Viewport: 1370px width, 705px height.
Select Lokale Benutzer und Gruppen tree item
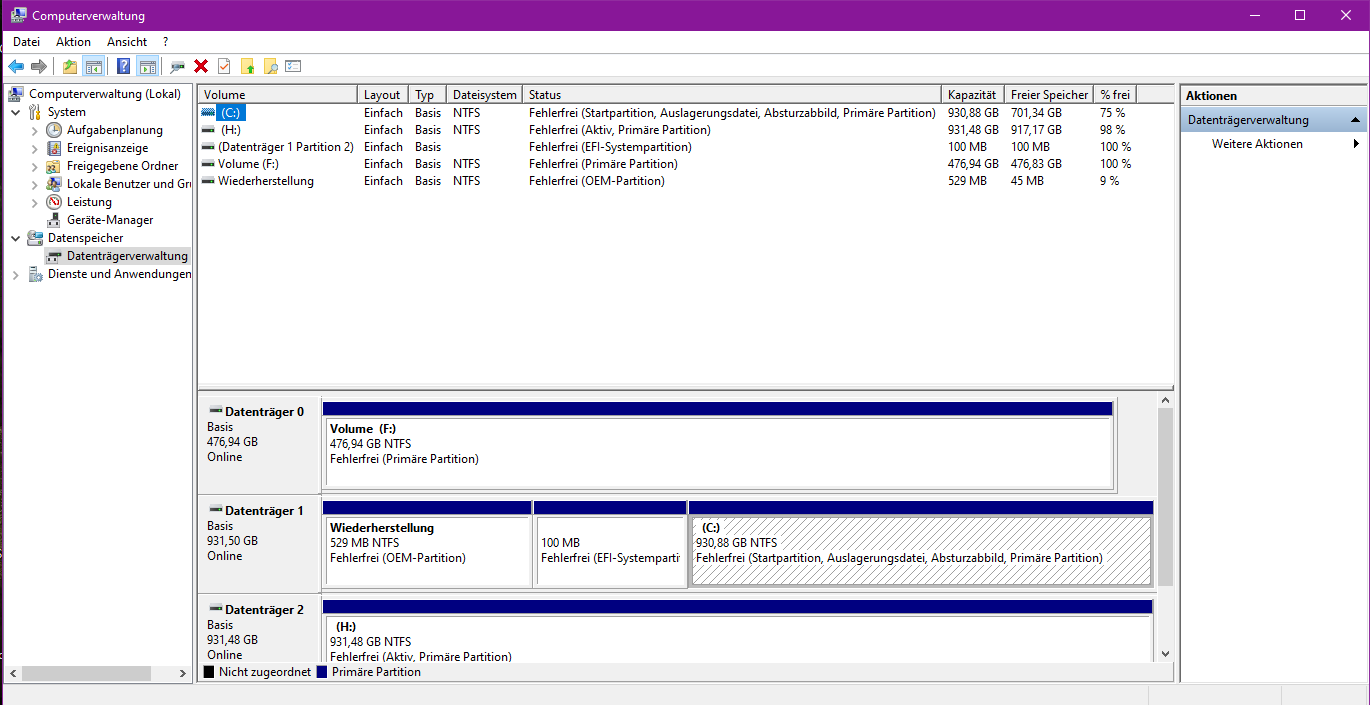point(129,184)
